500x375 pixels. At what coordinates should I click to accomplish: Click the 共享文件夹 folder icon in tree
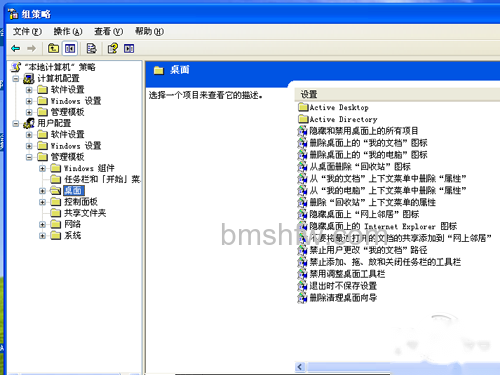(x=56, y=213)
